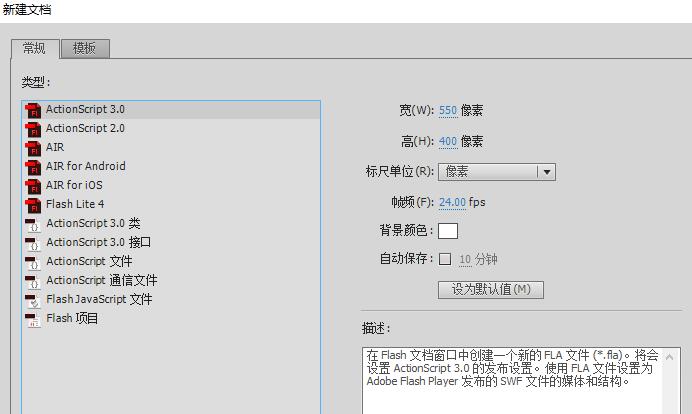The image size is (692, 414).
Task: Select the ActionScript 3.0 file icon
Action: point(33,110)
